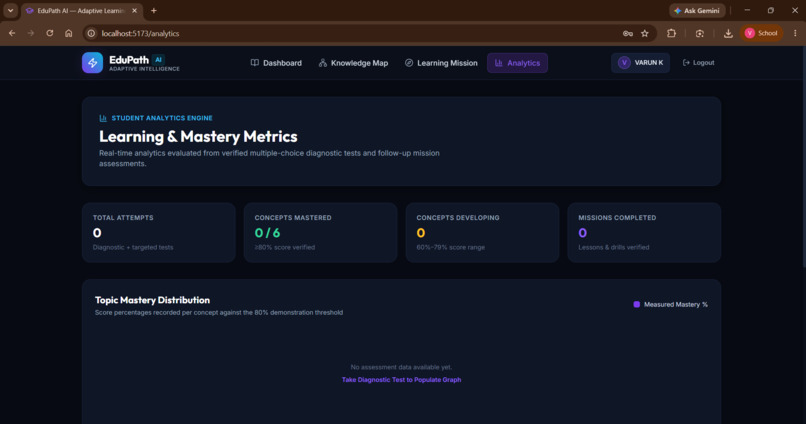The image size is (806, 424).
Task: Click the page vertical scrollbar
Action: [803, 157]
